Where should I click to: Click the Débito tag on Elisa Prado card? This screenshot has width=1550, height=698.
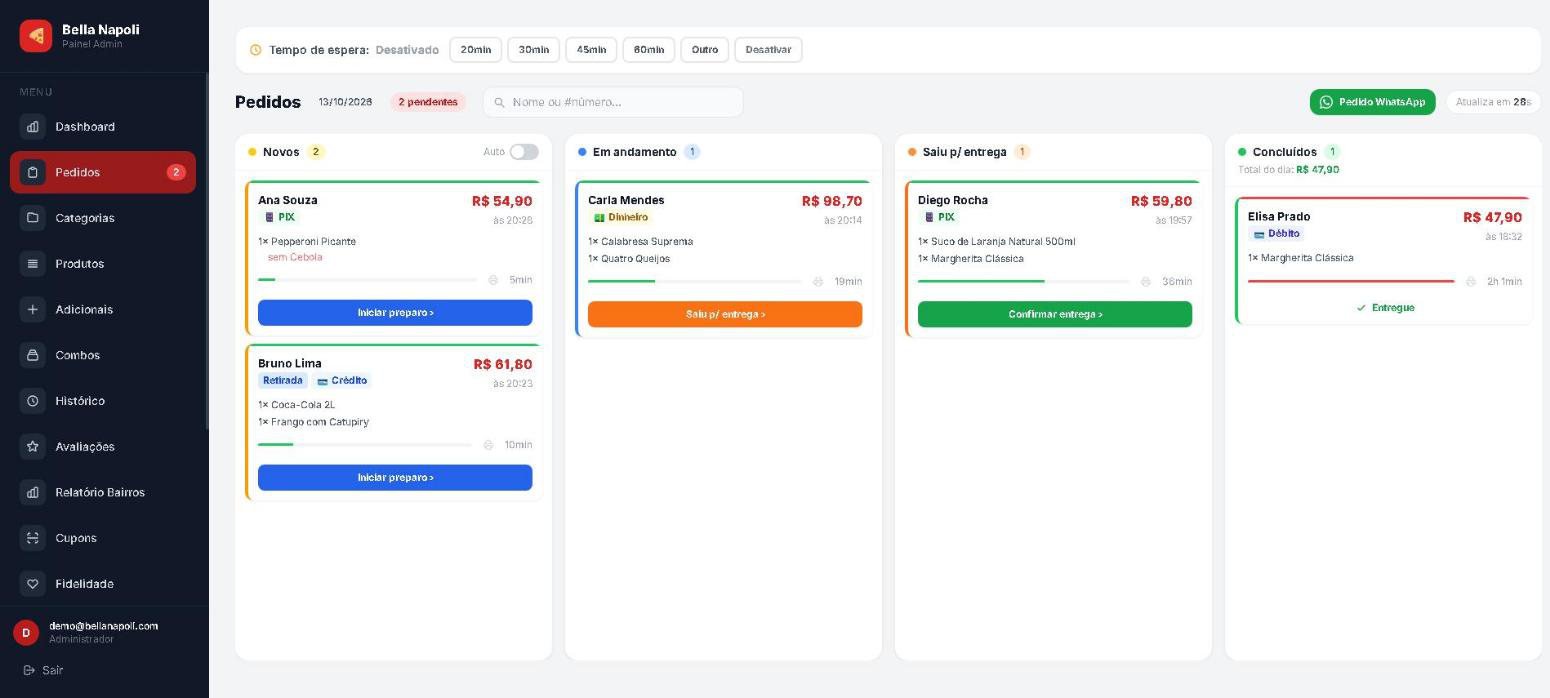tap(1277, 234)
